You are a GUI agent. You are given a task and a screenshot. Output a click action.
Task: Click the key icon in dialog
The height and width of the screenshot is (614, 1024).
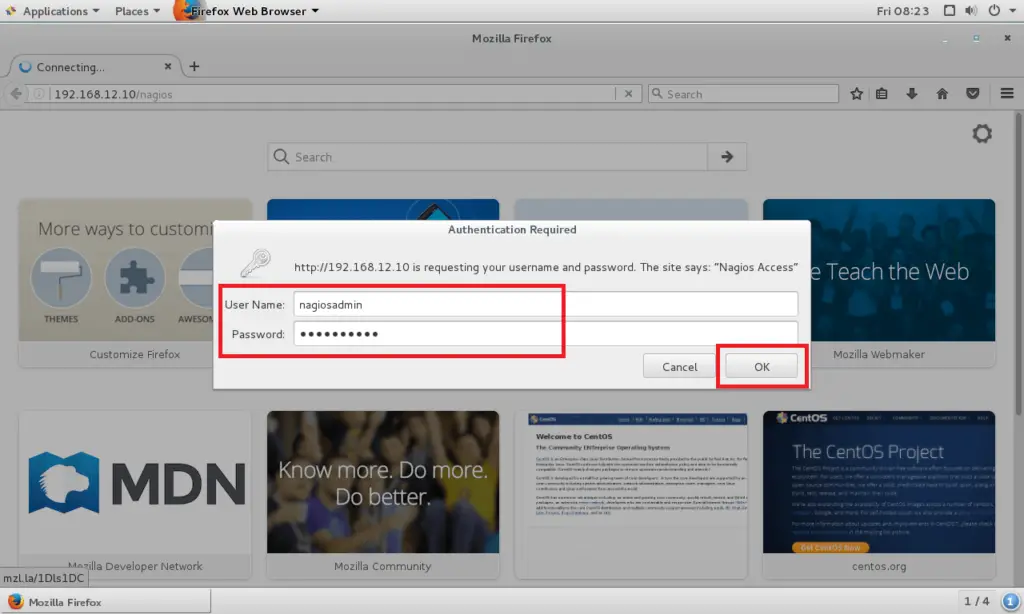(255, 263)
